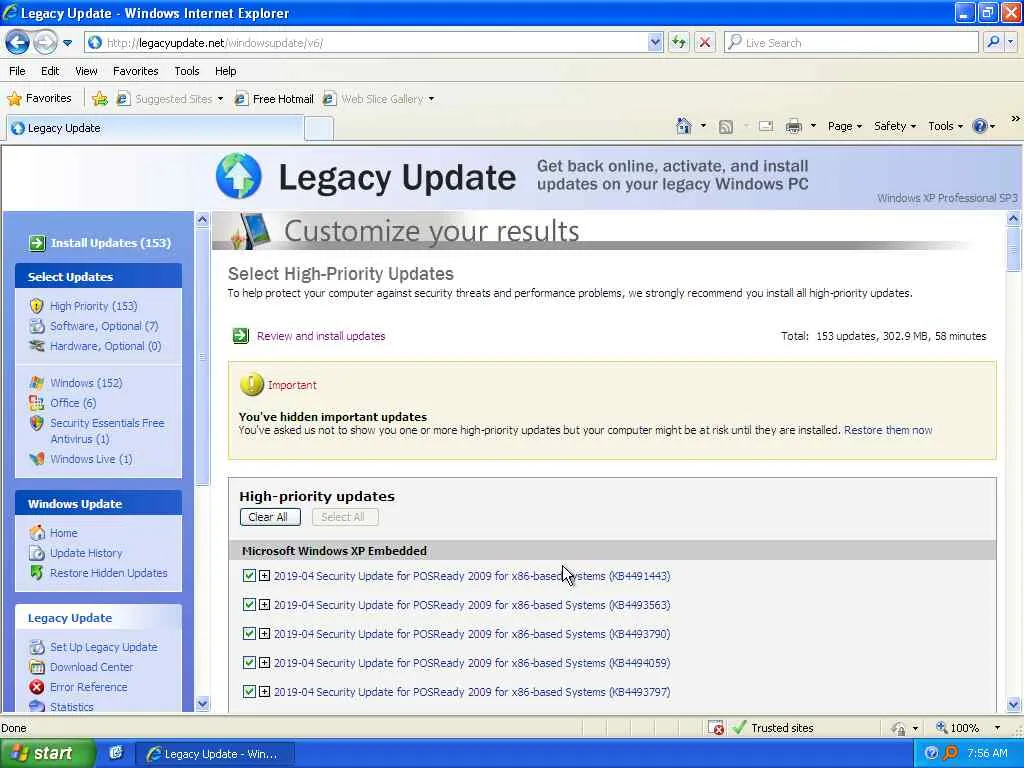Expand details for update KB4493563
Viewport: 1024px width, 768px height.
pos(264,605)
